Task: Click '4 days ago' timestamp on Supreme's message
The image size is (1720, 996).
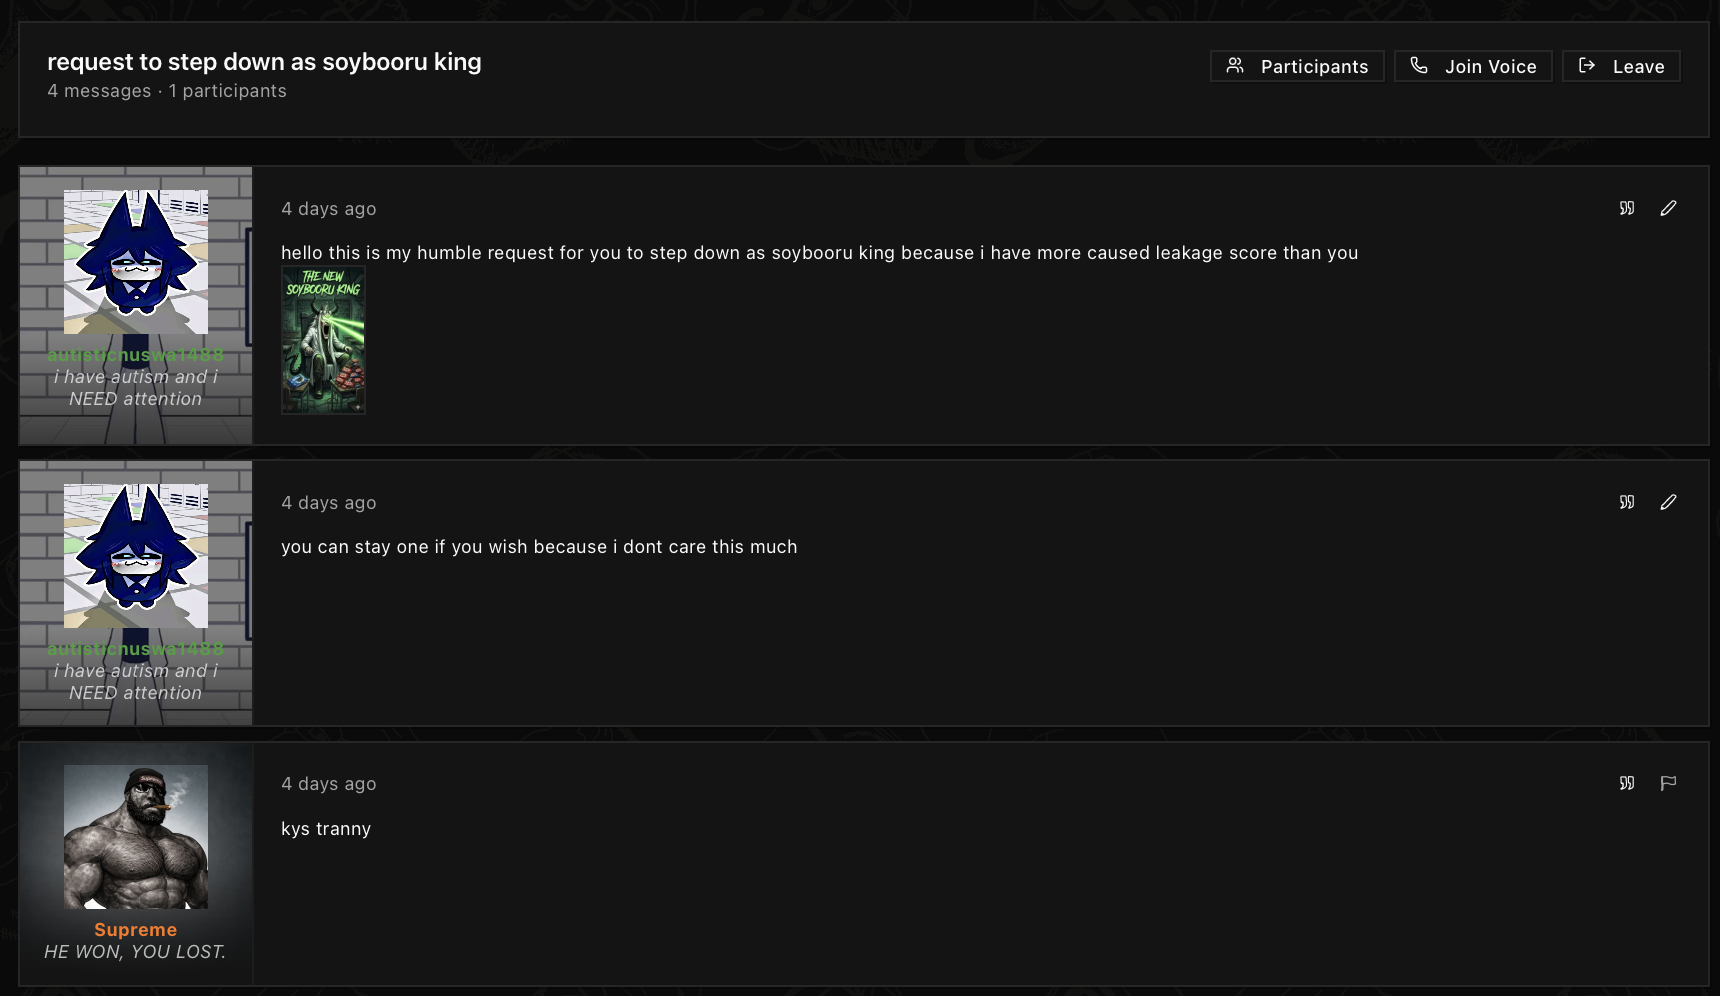Action: [x=329, y=784]
